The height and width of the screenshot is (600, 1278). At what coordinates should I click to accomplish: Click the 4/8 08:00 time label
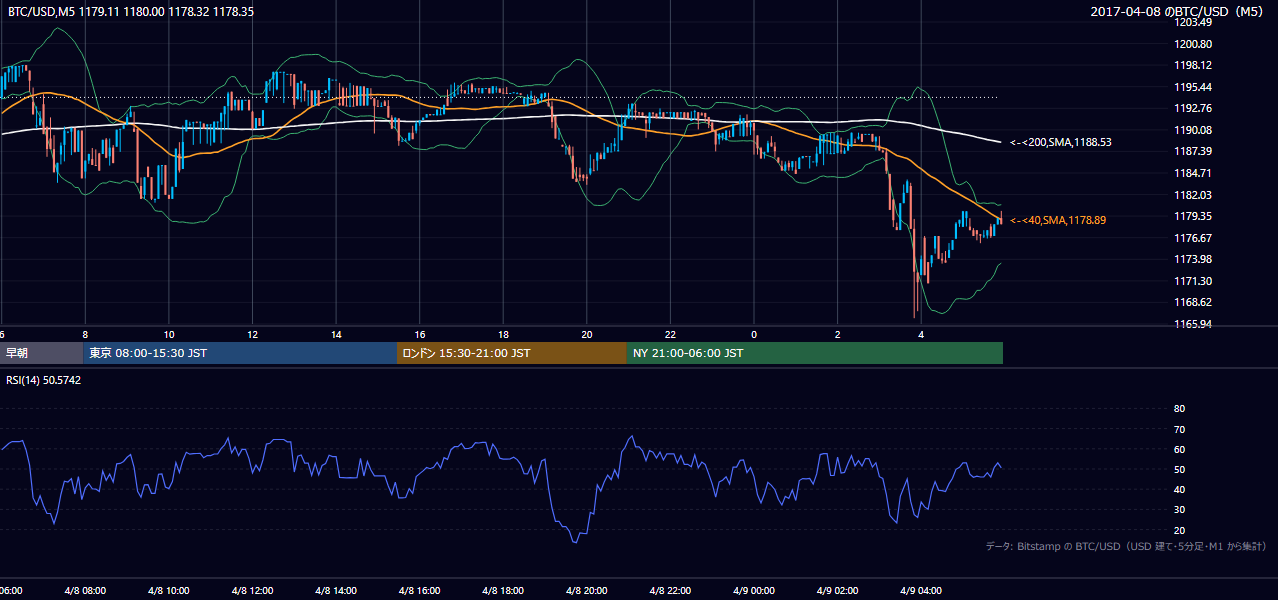[x=85, y=591]
